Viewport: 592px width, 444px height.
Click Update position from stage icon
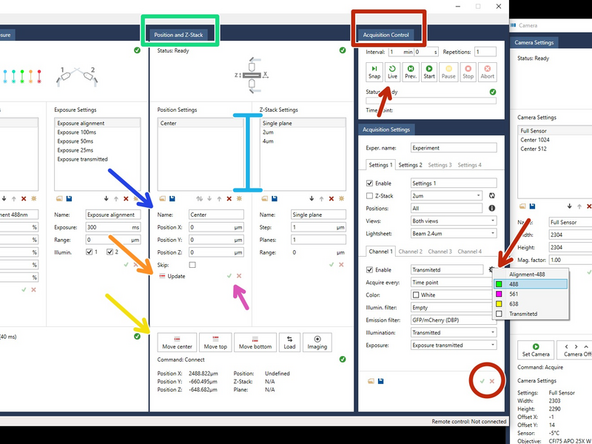pyautogui.click(x=162, y=276)
